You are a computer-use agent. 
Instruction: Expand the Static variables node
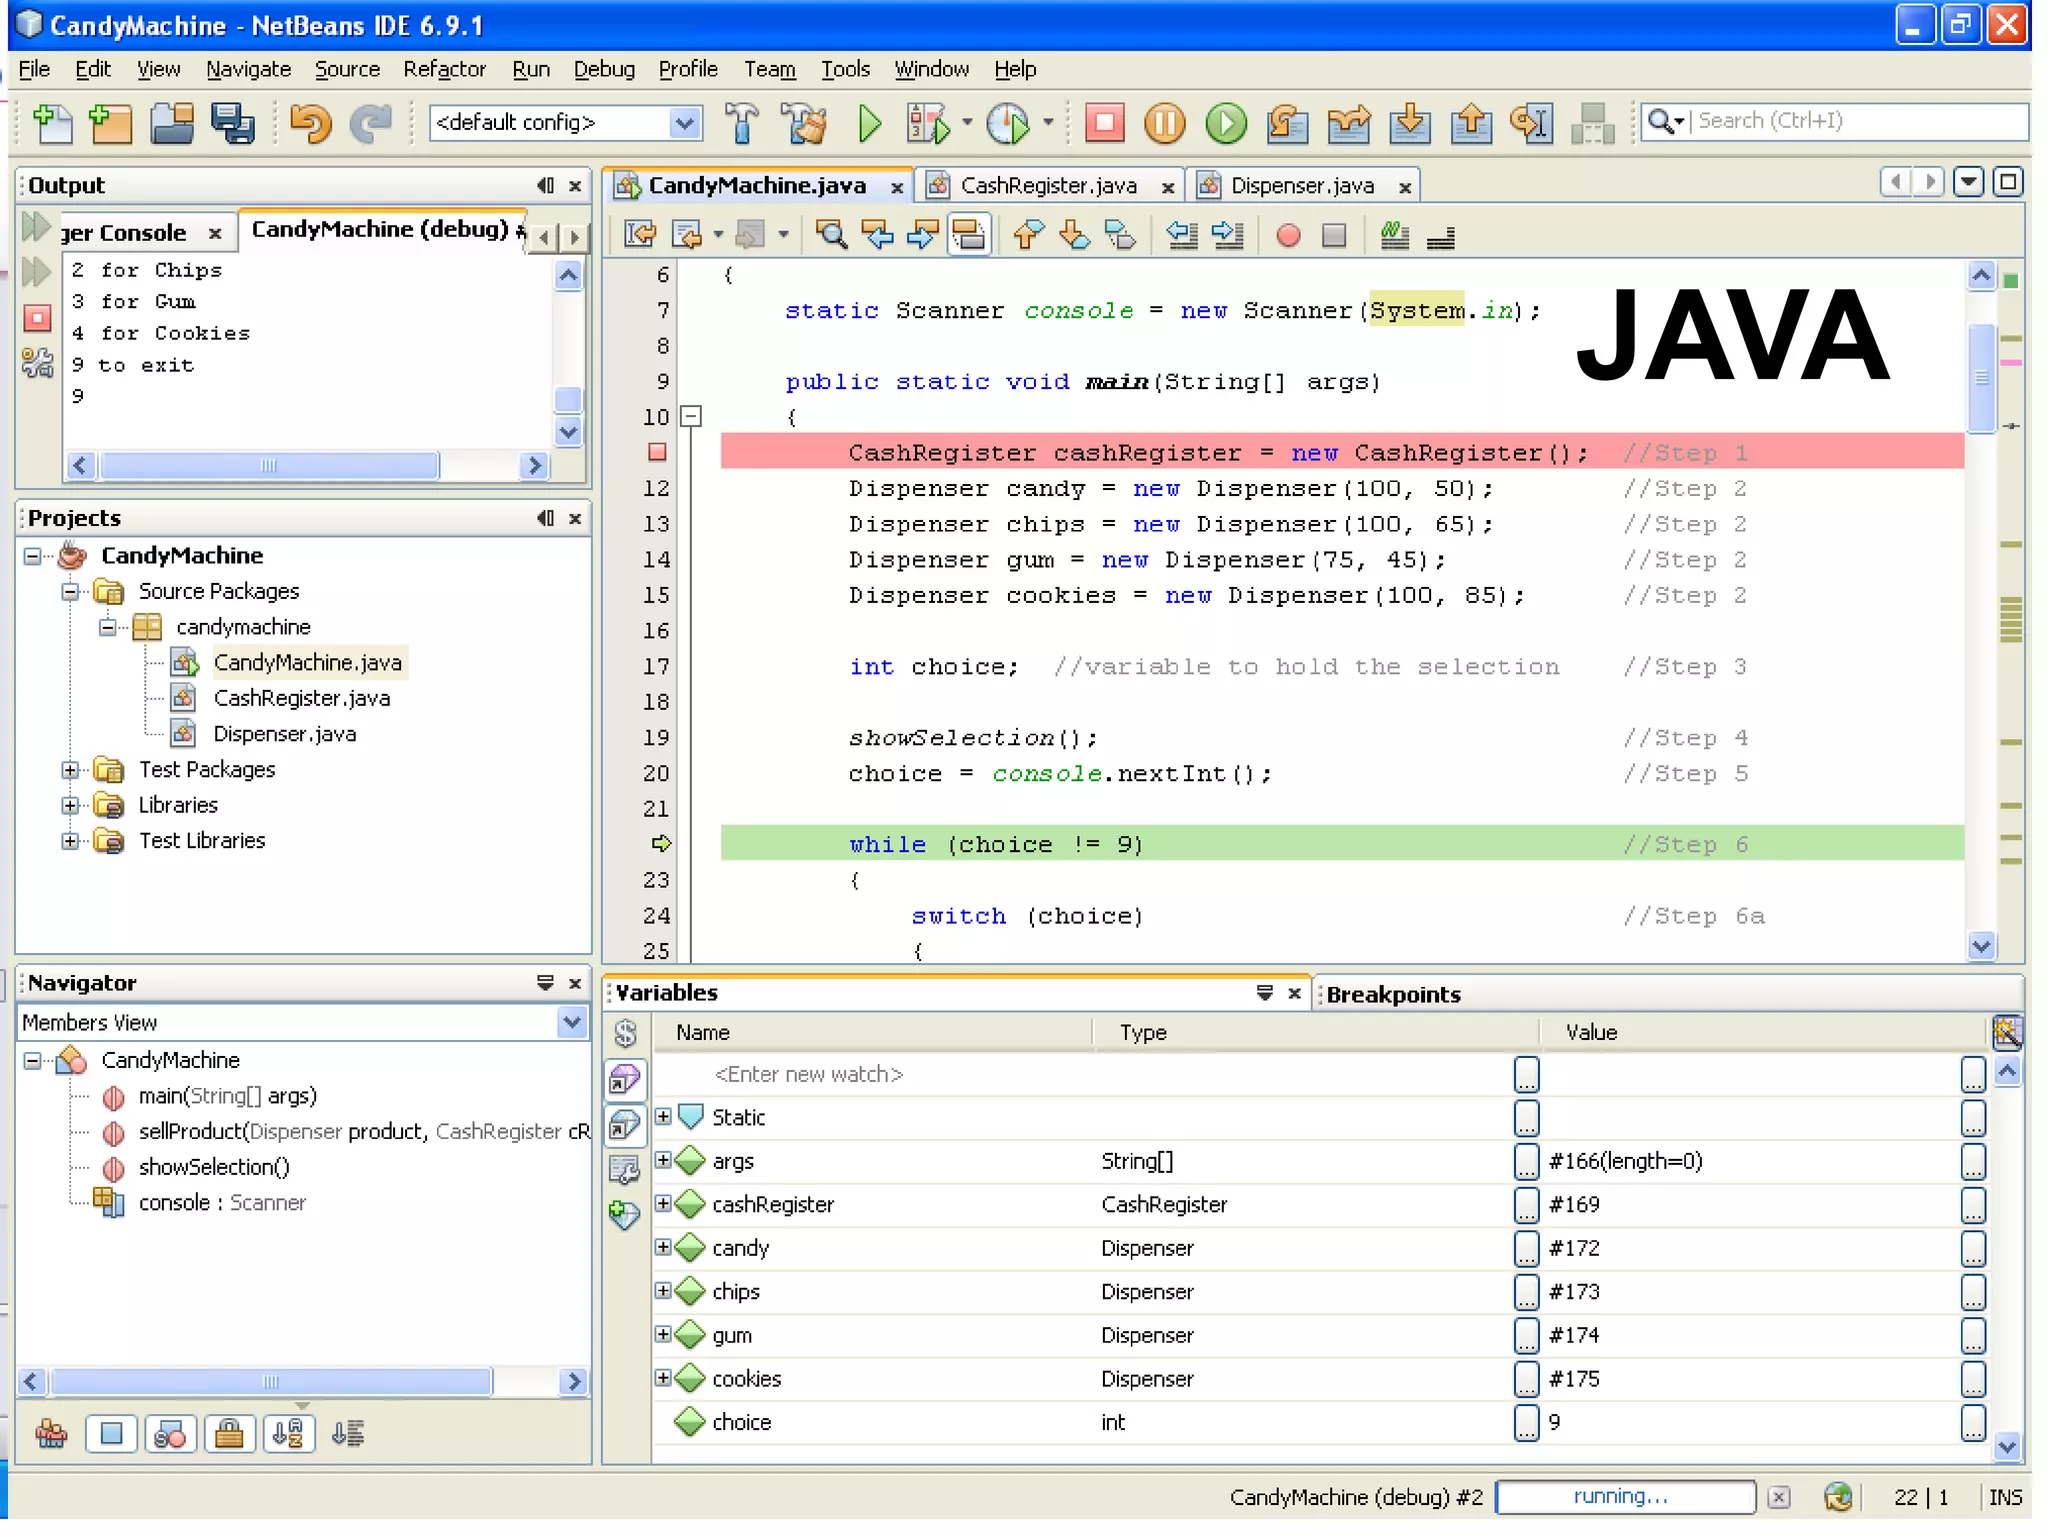pos(663,1117)
